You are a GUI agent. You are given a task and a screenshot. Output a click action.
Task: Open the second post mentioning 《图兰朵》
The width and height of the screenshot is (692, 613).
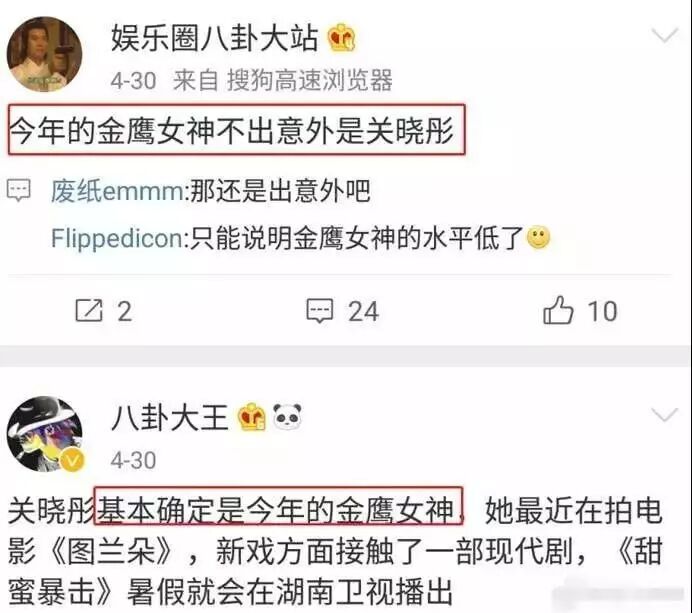[x=335, y=551]
